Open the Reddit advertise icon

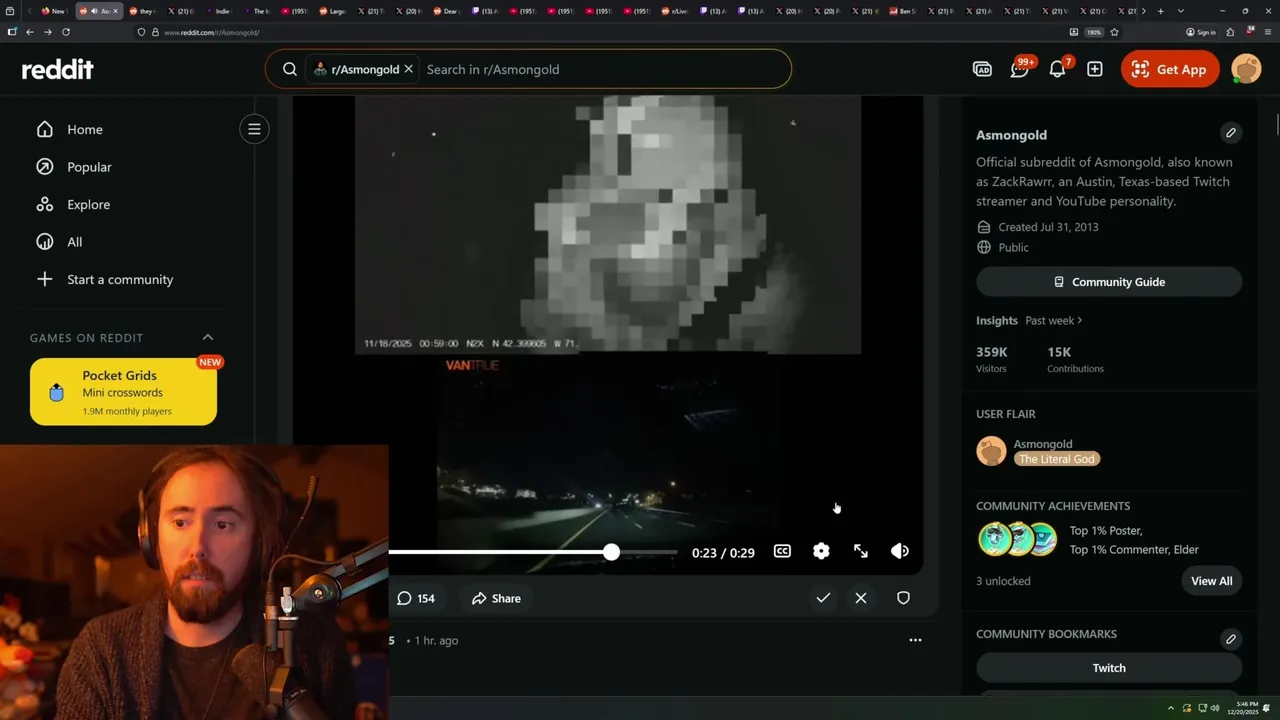[982, 69]
